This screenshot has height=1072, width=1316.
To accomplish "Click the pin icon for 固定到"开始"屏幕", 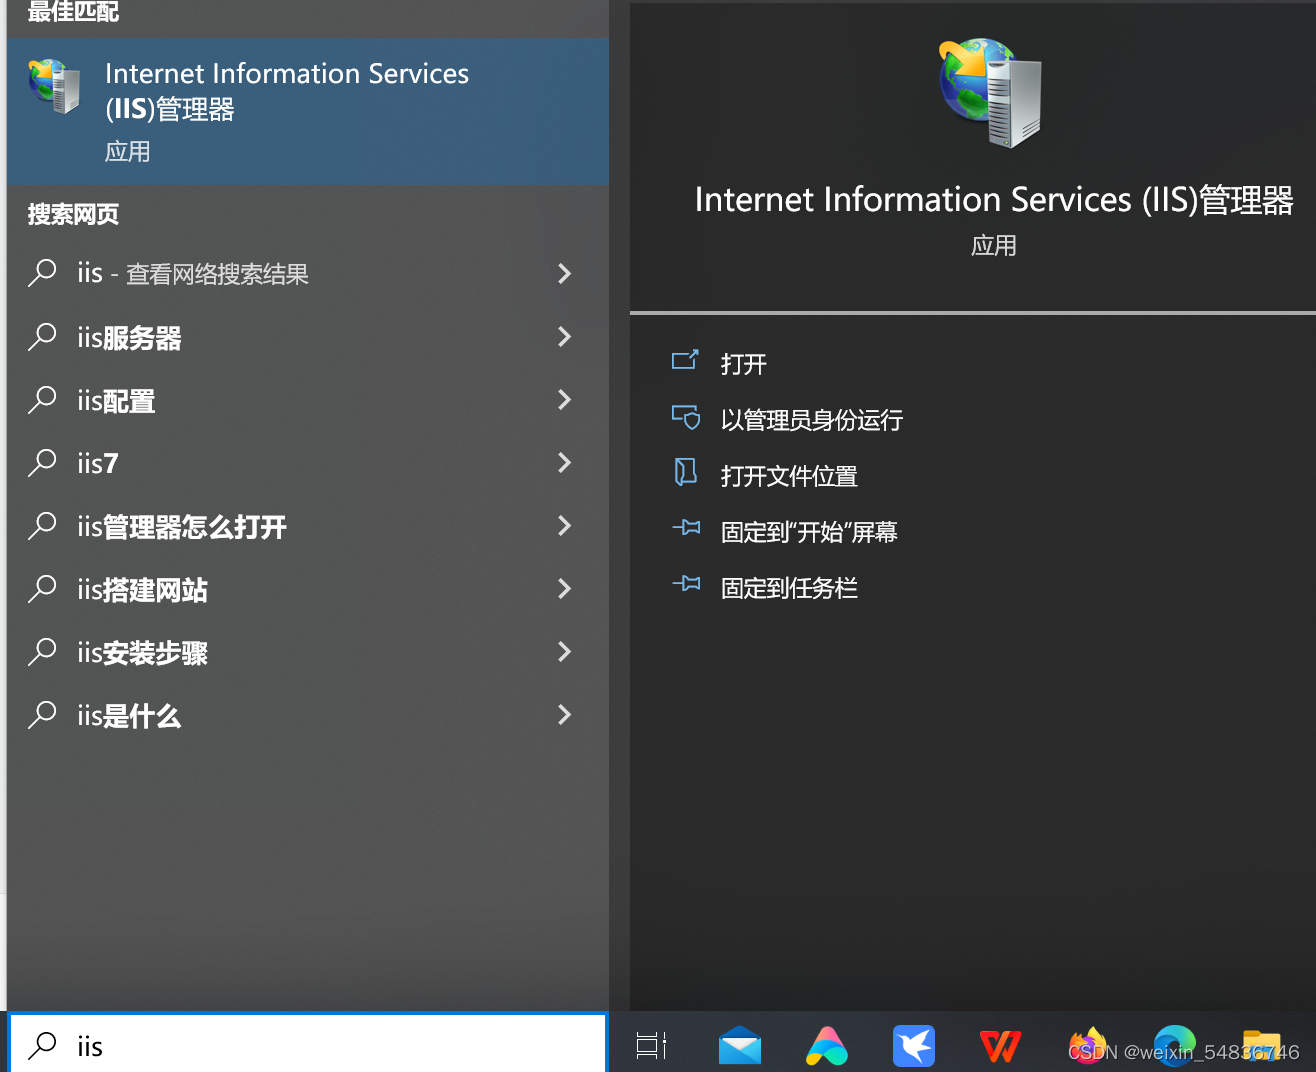I will point(686,528).
